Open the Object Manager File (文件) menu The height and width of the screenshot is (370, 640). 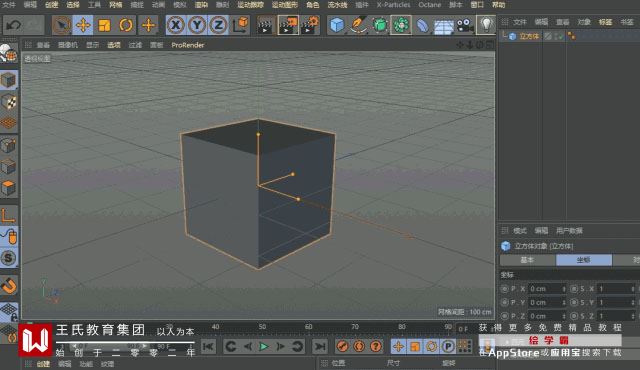pyautogui.click(x=520, y=22)
